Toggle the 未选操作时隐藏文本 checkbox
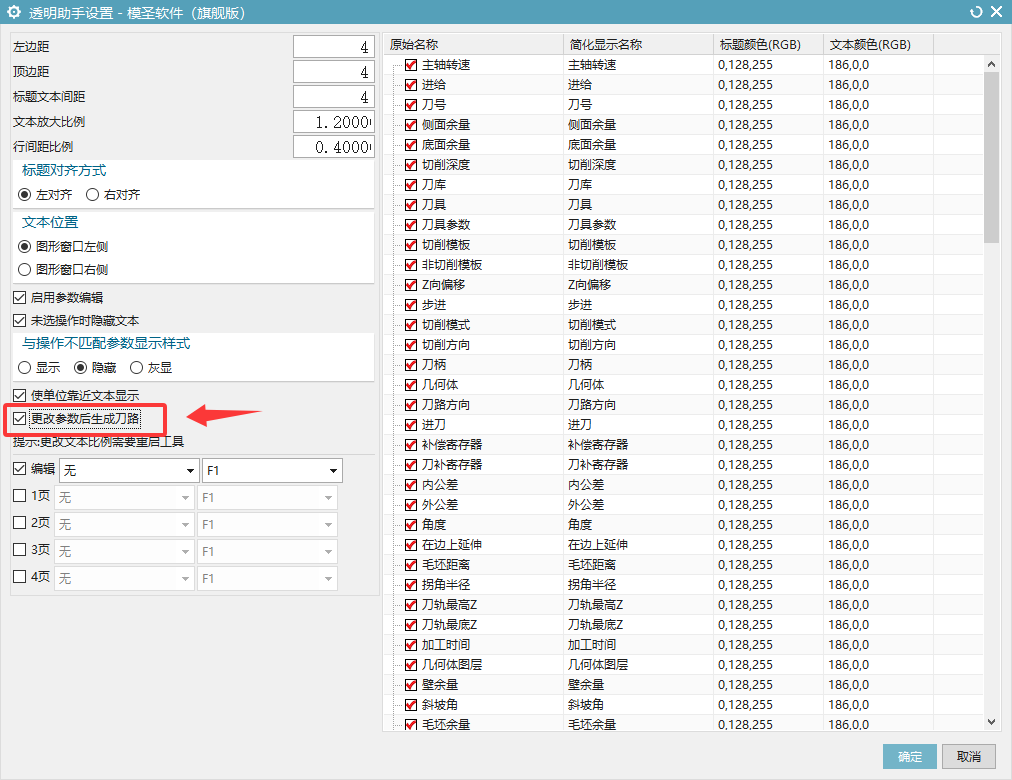Screen dimensions: 1012x780 coord(19,321)
